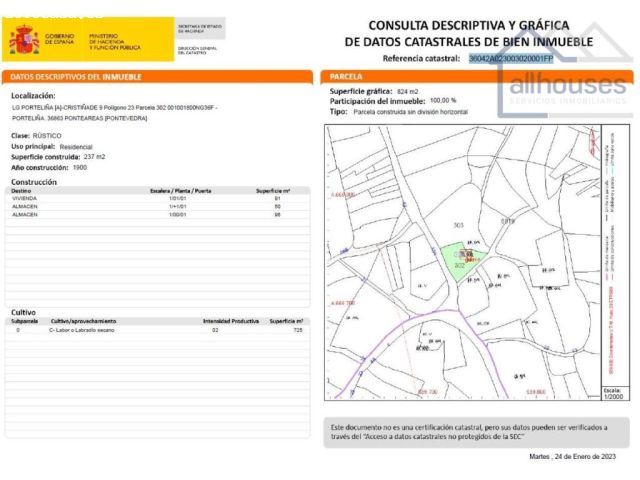Click the Superficie construida value '237 m2'
This screenshot has width=640, height=480.
point(94,157)
